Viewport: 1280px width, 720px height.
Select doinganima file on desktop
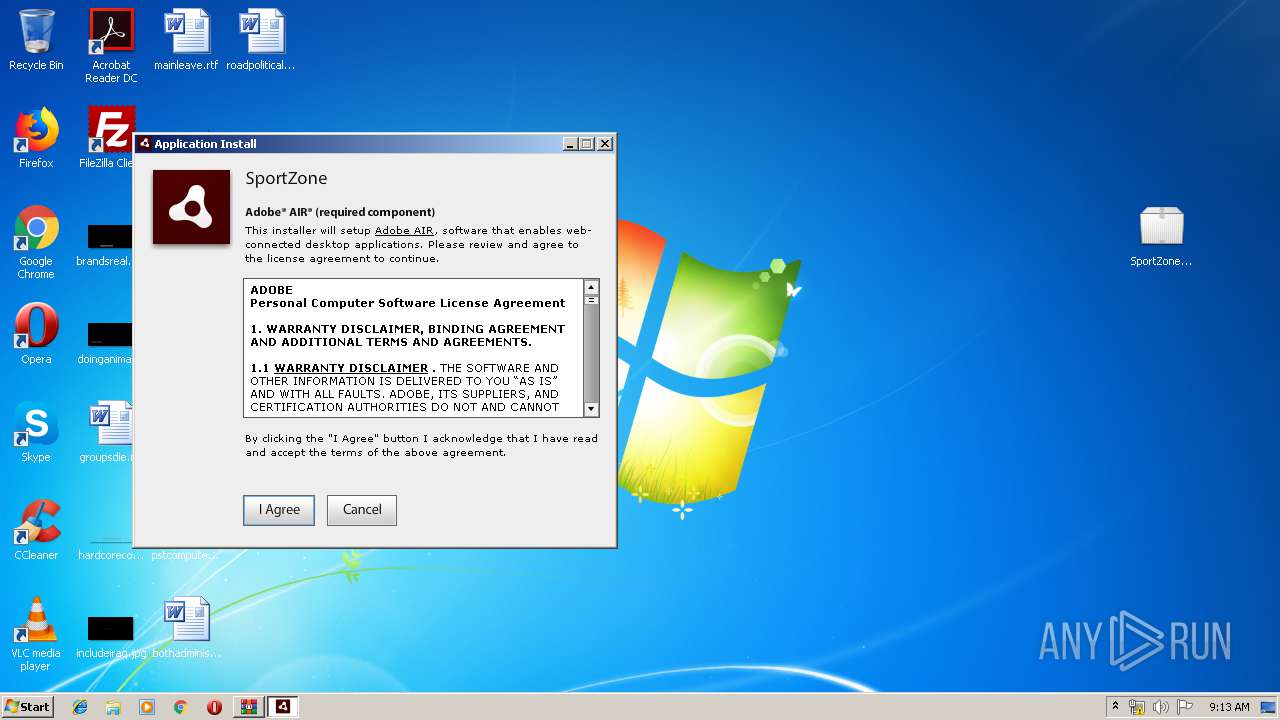click(x=106, y=344)
